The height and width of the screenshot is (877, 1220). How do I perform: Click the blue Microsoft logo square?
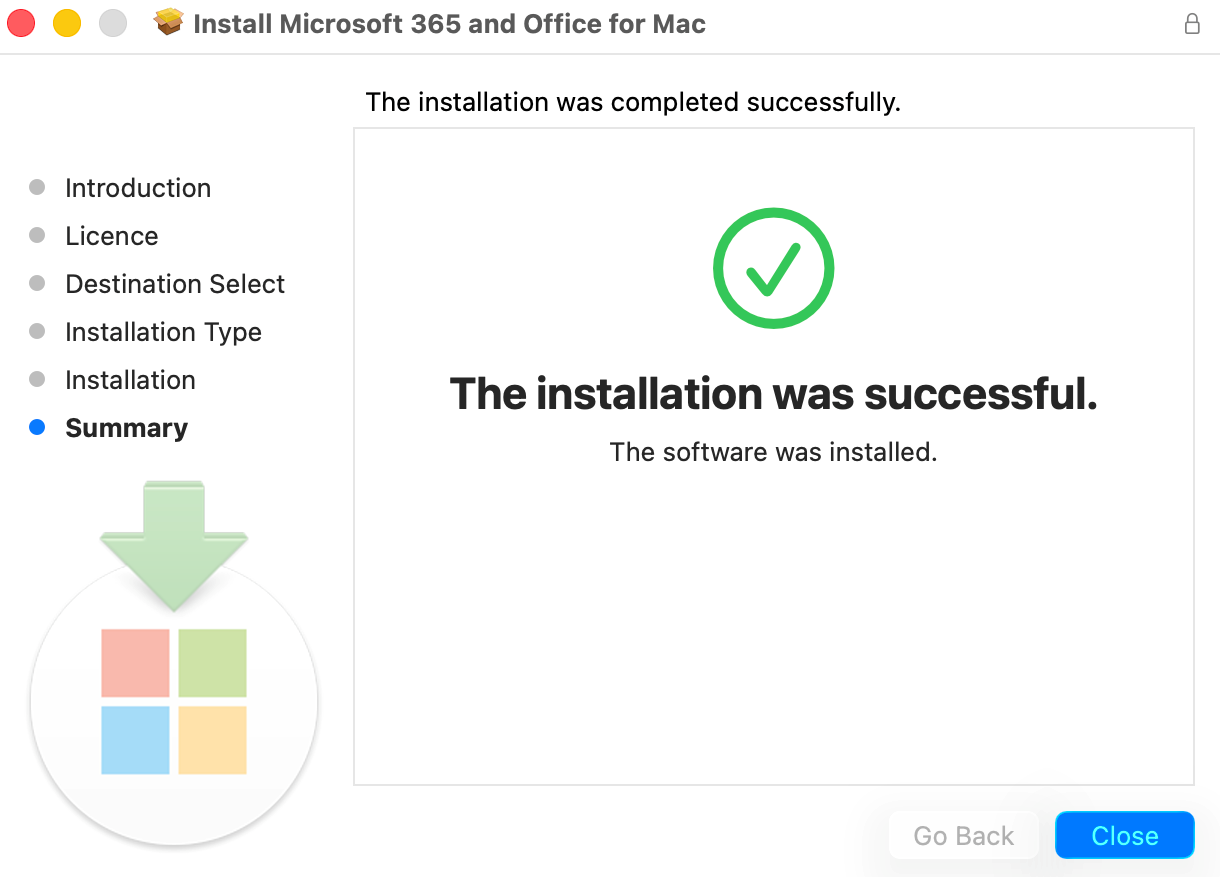point(135,740)
